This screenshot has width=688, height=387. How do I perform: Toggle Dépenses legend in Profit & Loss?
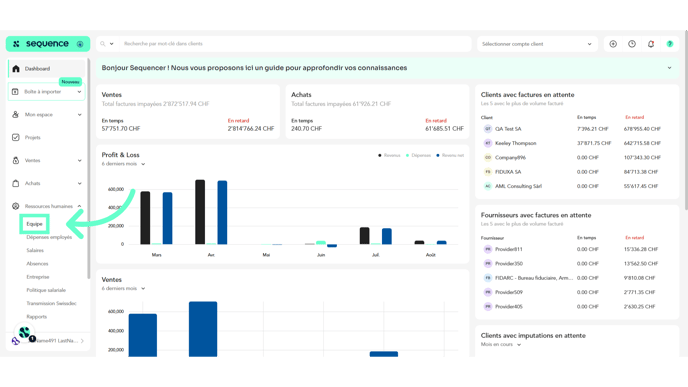(x=418, y=155)
